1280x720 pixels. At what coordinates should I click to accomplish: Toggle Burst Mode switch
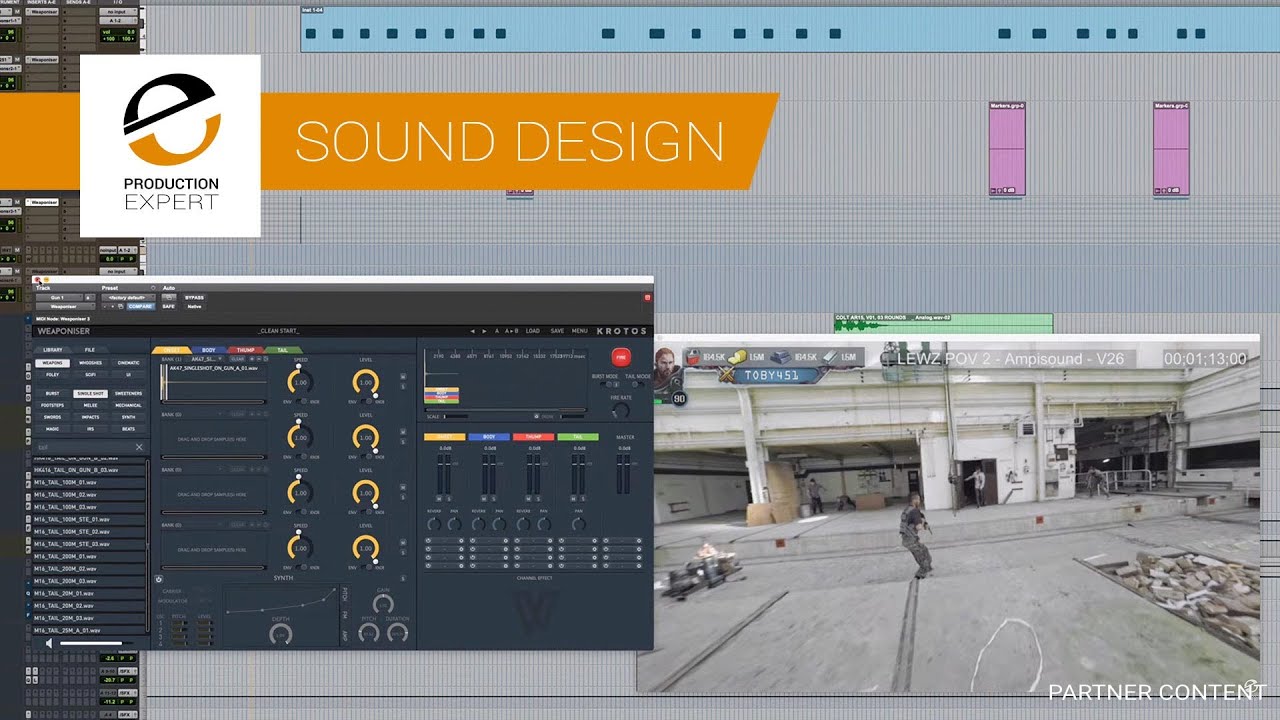[x=606, y=384]
